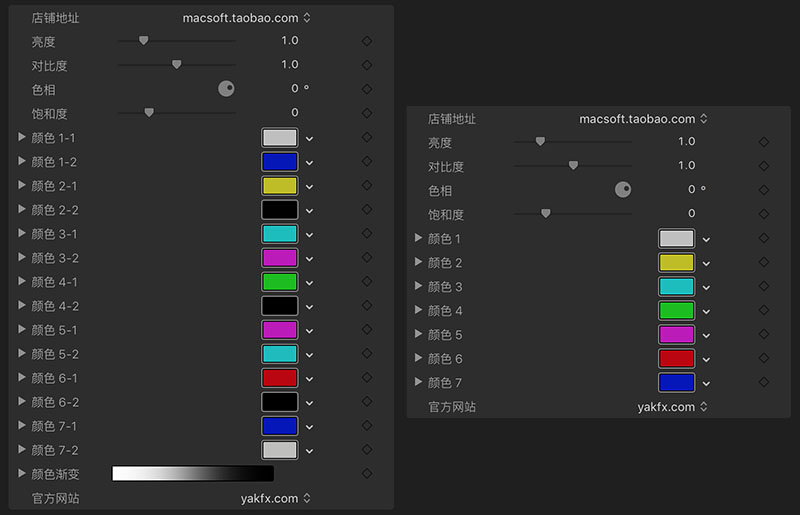Image resolution: width=800 pixels, height=515 pixels.
Task: Add keyframe on 颜色 1-1 row
Action: [x=366, y=137]
